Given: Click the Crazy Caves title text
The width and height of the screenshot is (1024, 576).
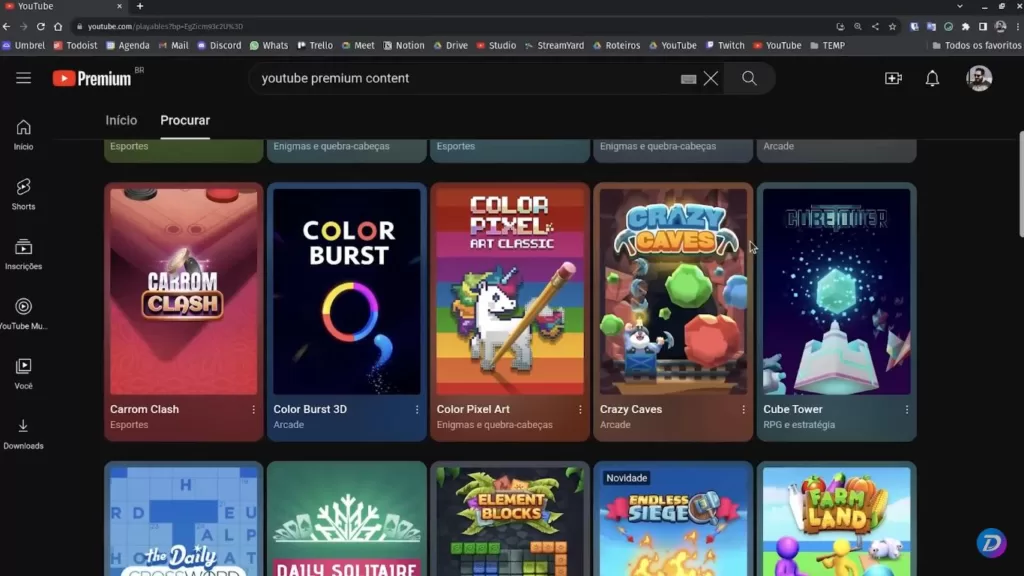Looking at the screenshot, I should 631,409.
